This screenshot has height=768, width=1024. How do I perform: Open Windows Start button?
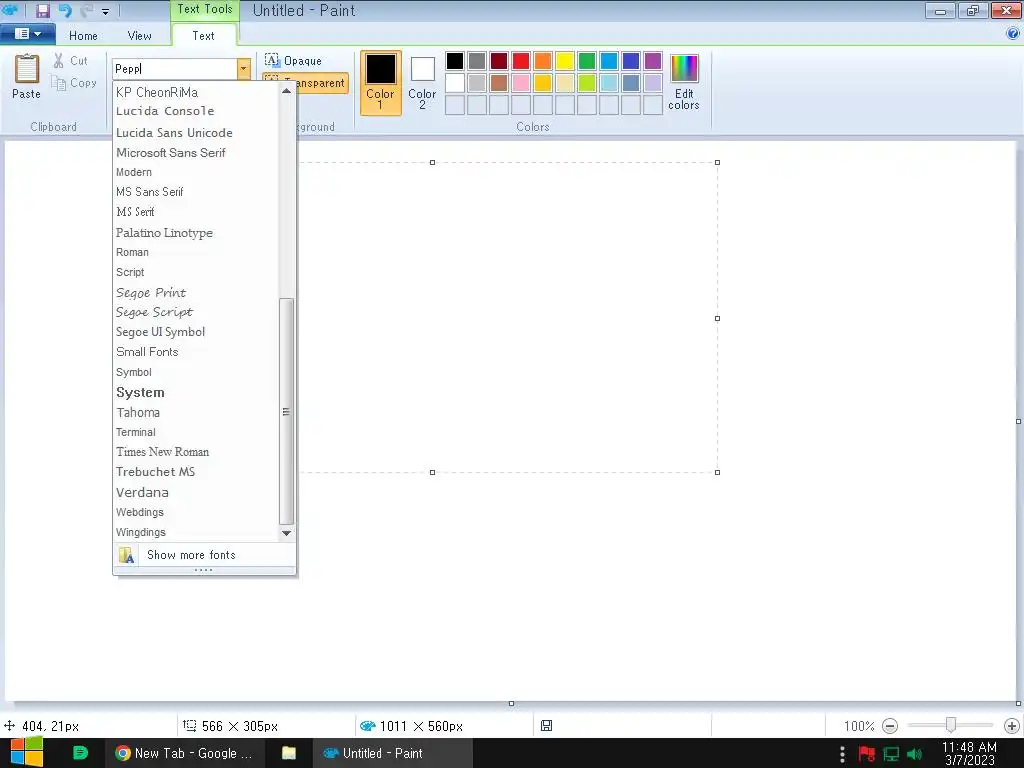[x=27, y=752]
